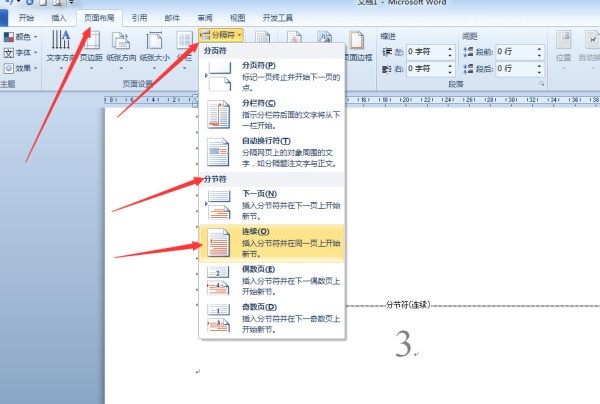Switch to the 开发工具 tab
The image size is (600, 404).
(x=279, y=17)
